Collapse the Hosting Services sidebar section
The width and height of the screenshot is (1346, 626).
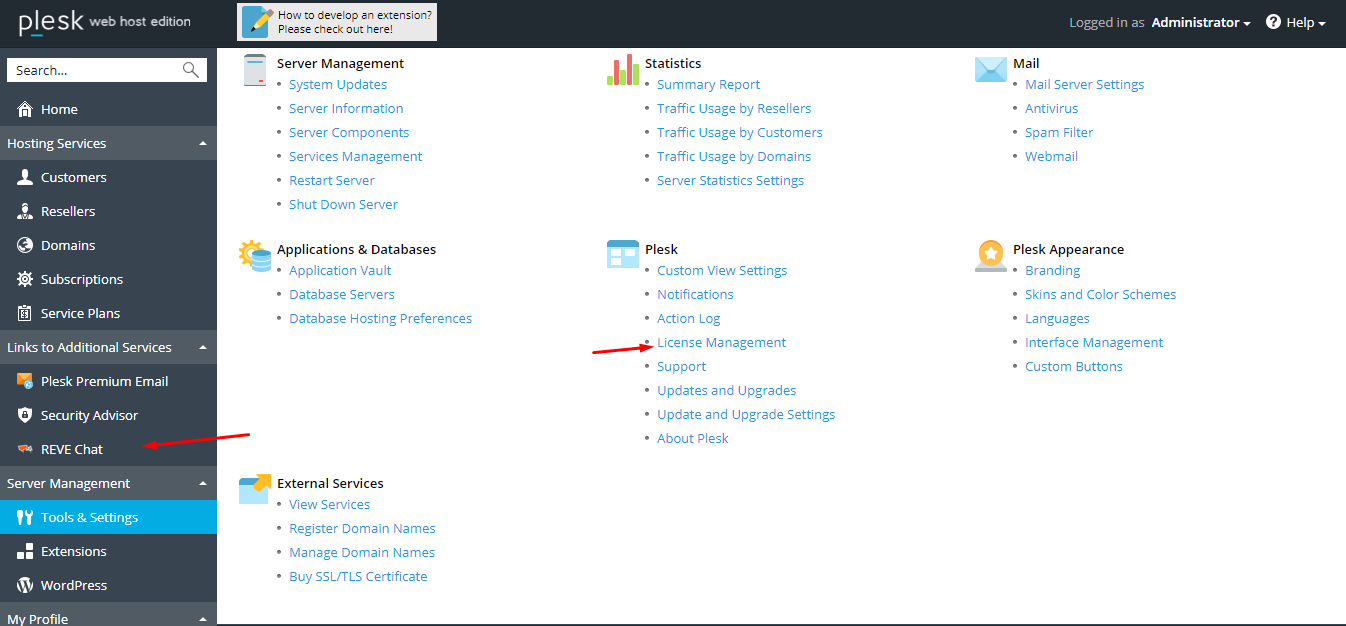[203, 144]
